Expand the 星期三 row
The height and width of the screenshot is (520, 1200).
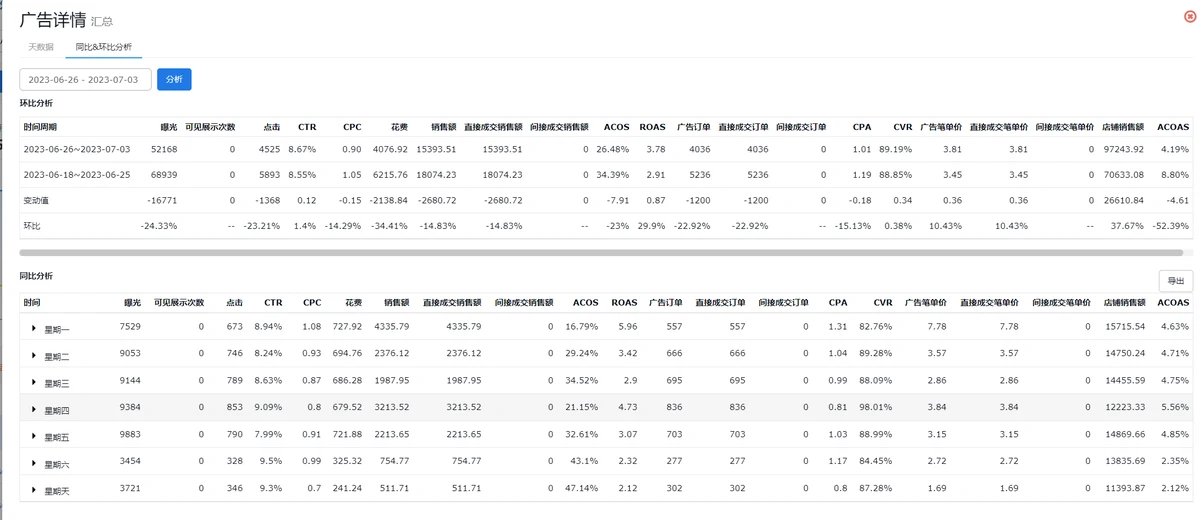pyautogui.click(x=34, y=383)
